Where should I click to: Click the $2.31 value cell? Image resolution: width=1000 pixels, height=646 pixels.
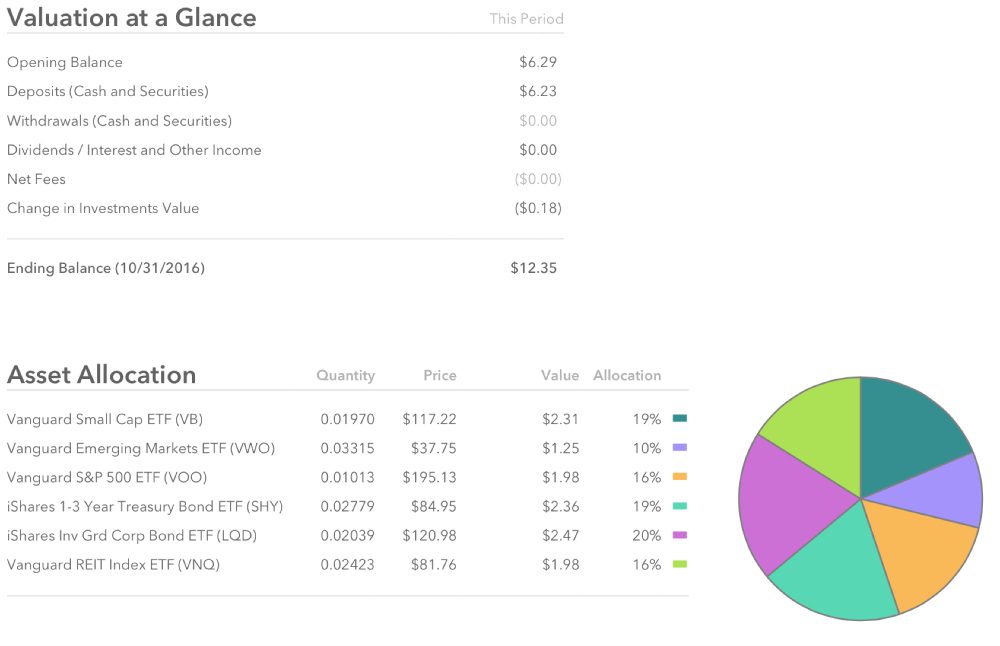560,420
